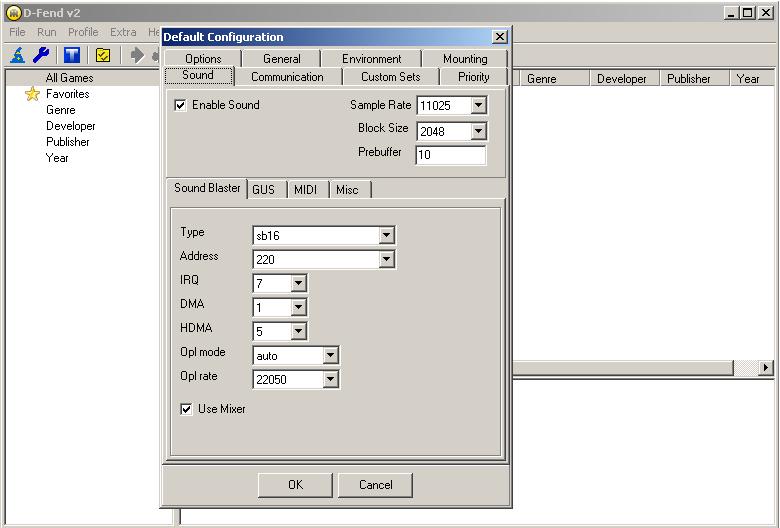
Task: Select Publisher in the left tree
Action: click(68, 142)
